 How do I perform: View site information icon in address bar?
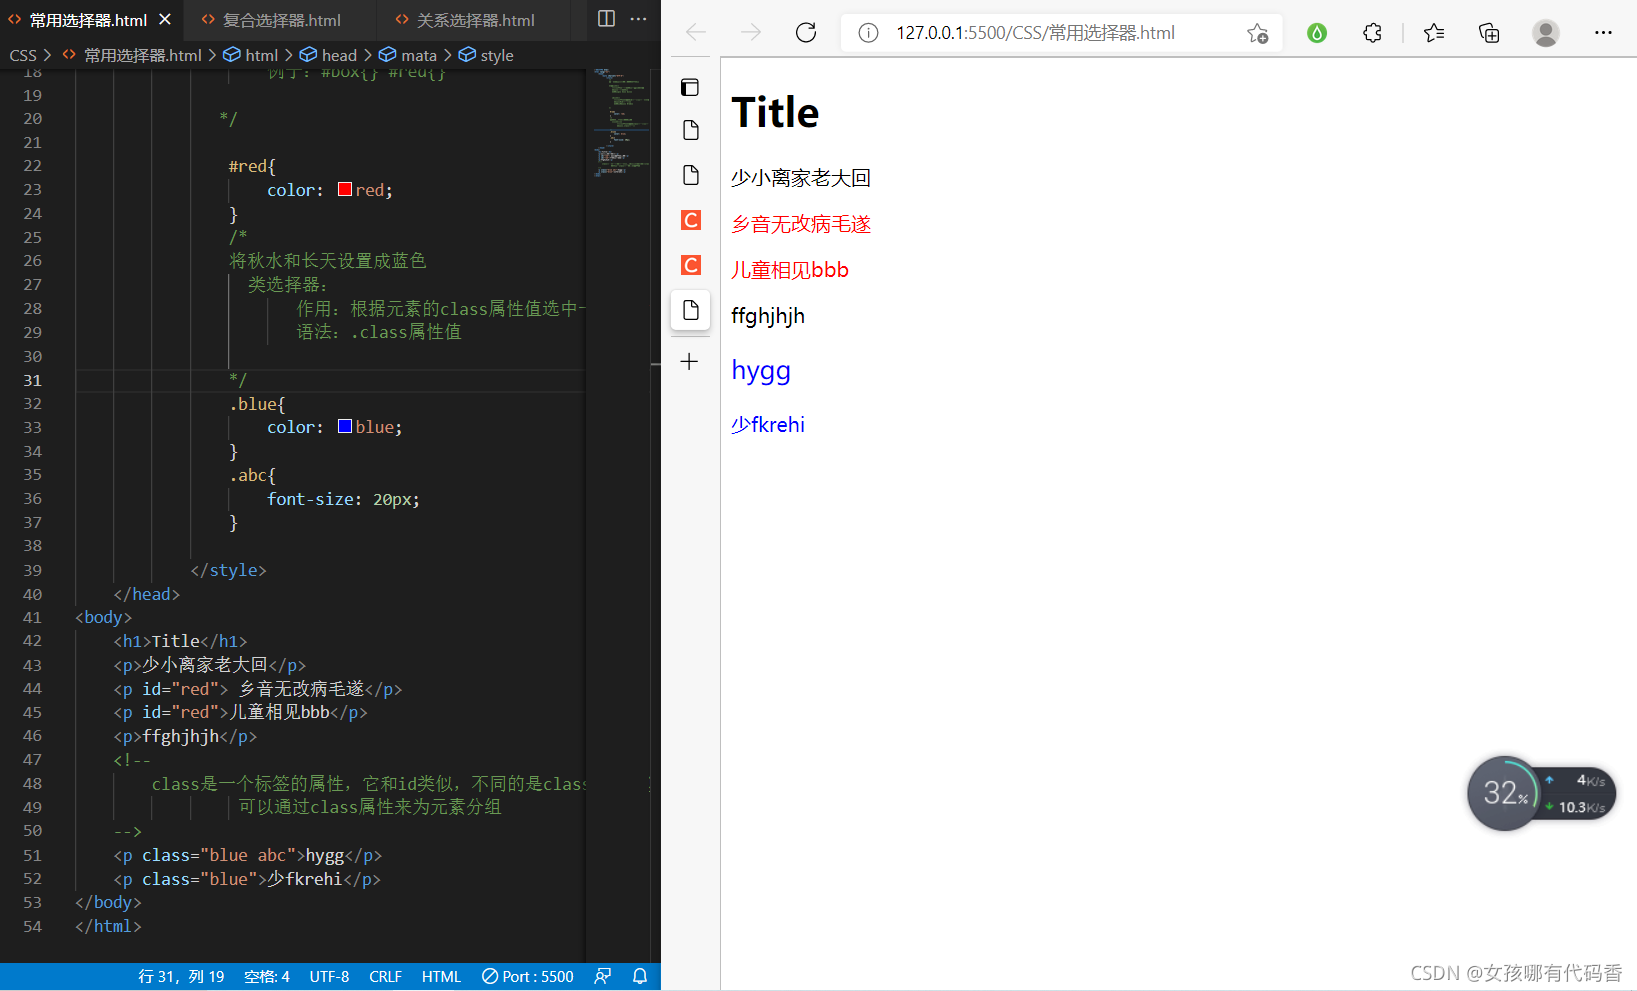pyautogui.click(x=868, y=33)
